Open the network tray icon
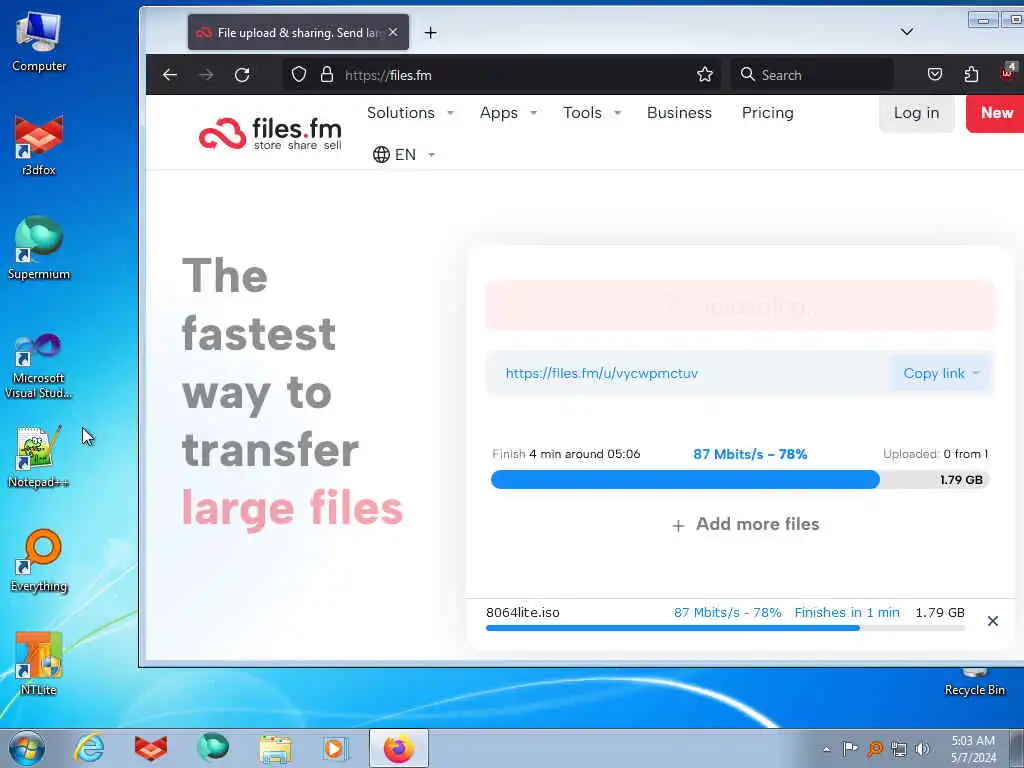The image size is (1024, 768). pyautogui.click(x=899, y=749)
